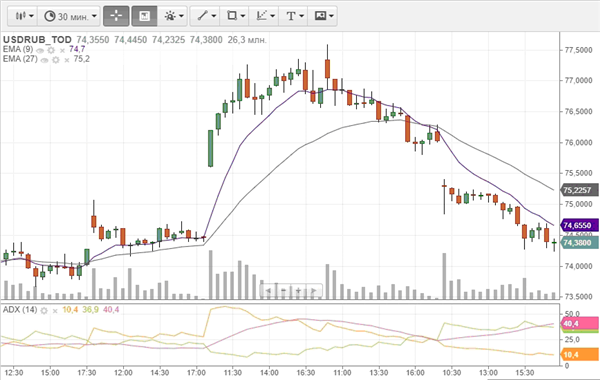Click the 74,3800 last price tag
This screenshot has height=380, width=600.
pos(579,243)
